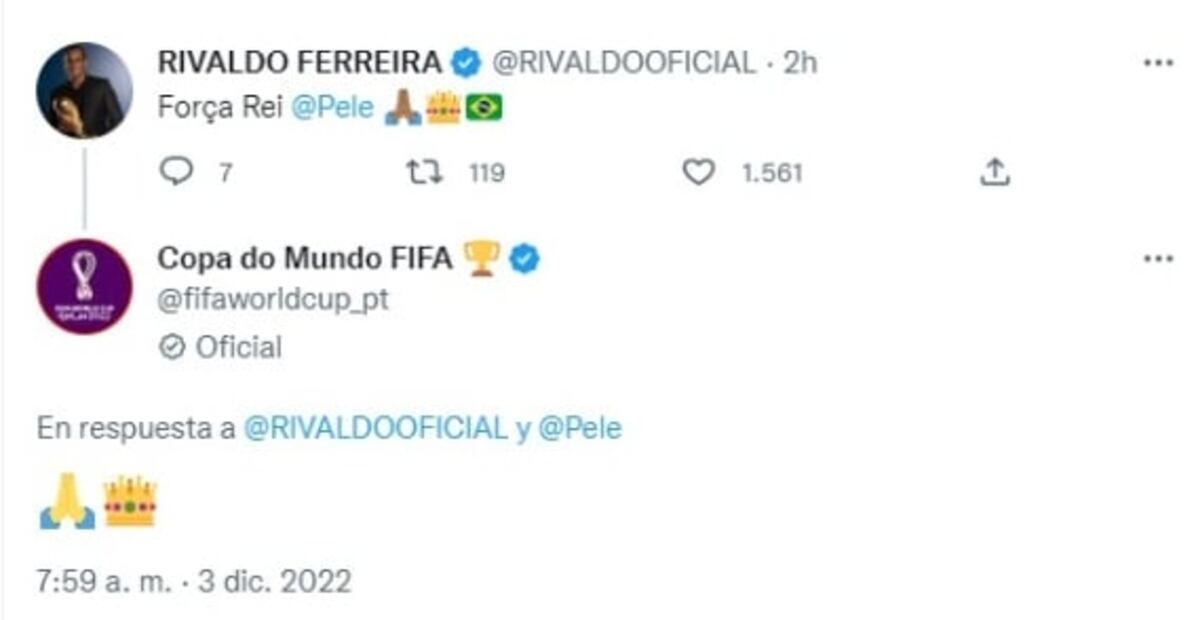This screenshot has width=1196, height=620.
Task: Click the share icon on Rivaldo's tweet
Action: 994,173
